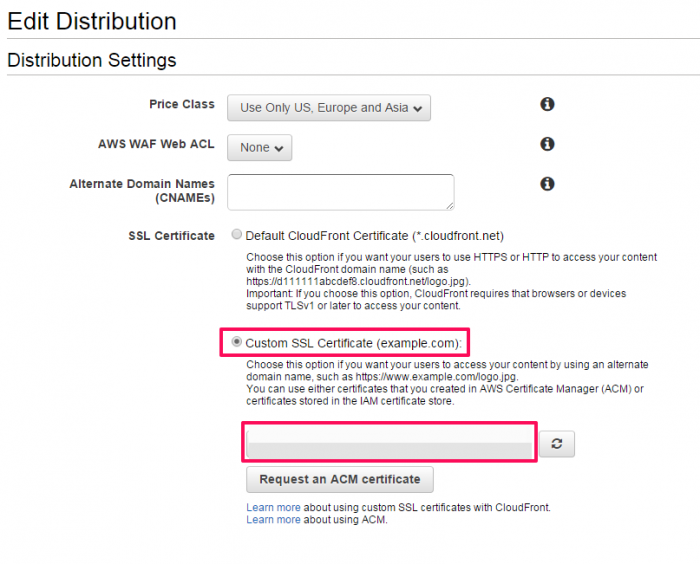Viewport: 700px width, 564px height.
Task: Open the Price Class dropdown
Action: click(x=329, y=108)
